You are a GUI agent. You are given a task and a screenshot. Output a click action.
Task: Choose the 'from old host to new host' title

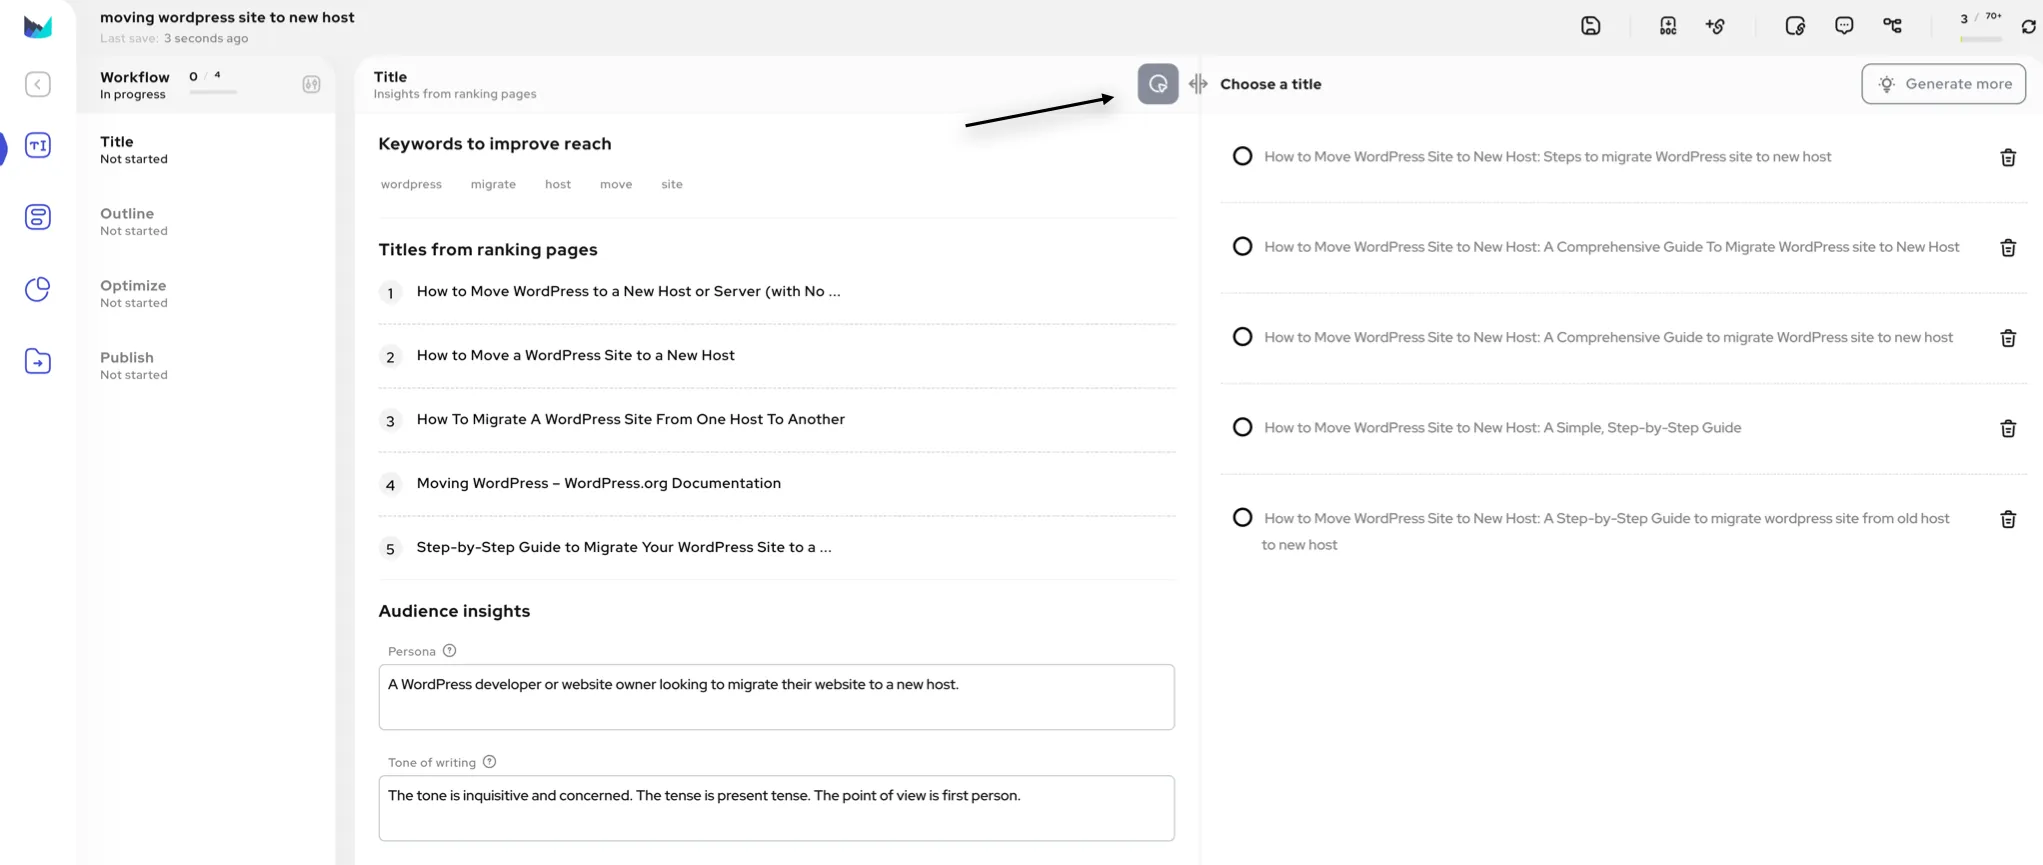[1242, 518]
